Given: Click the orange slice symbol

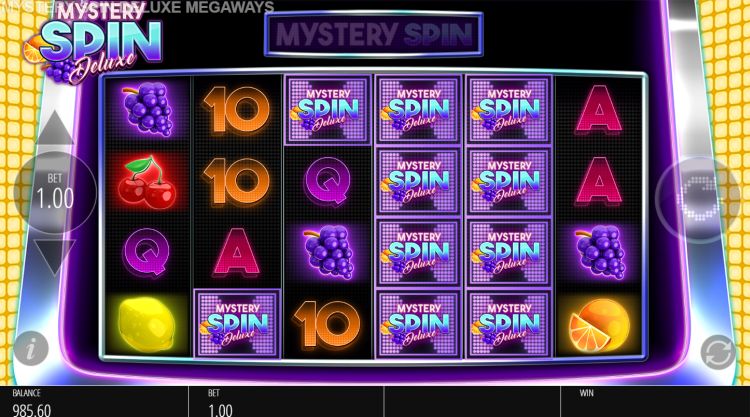Looking at the screenshot, I should pos(599,326).
